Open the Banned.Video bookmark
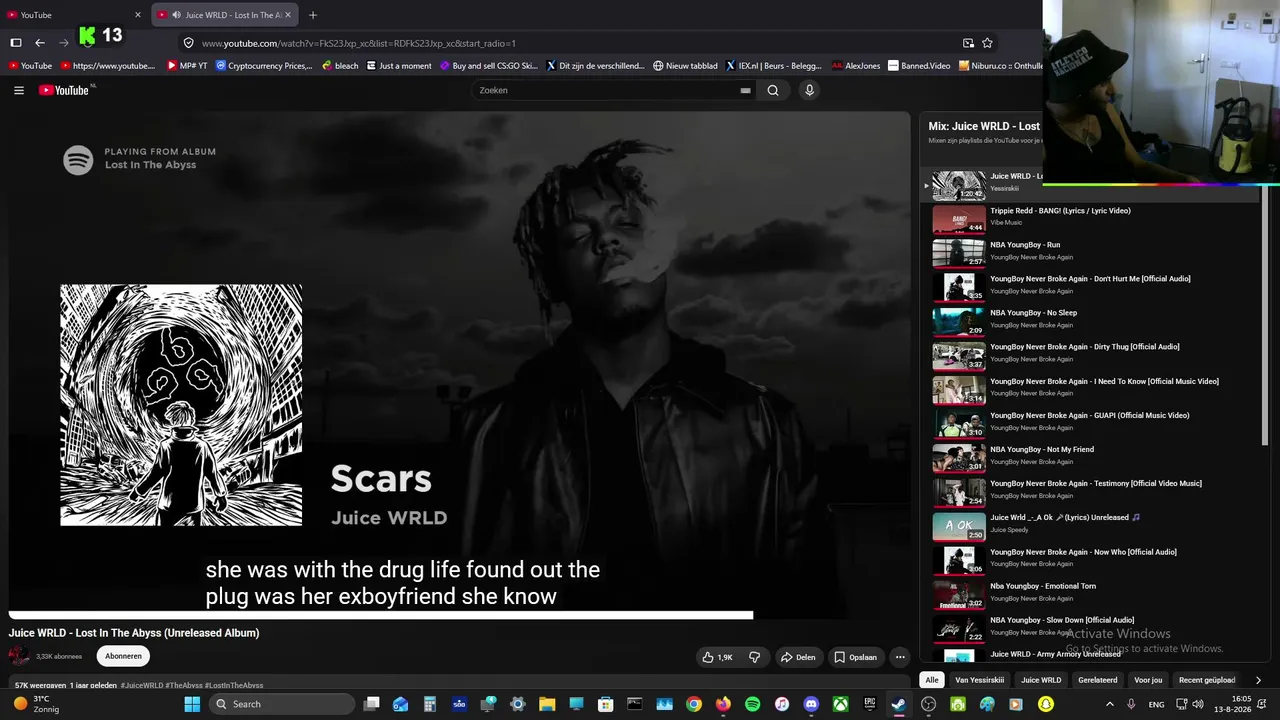Image resolution: width=1280 pixels, height=720 pixels. pyautogui.click(x=919, y=66)
